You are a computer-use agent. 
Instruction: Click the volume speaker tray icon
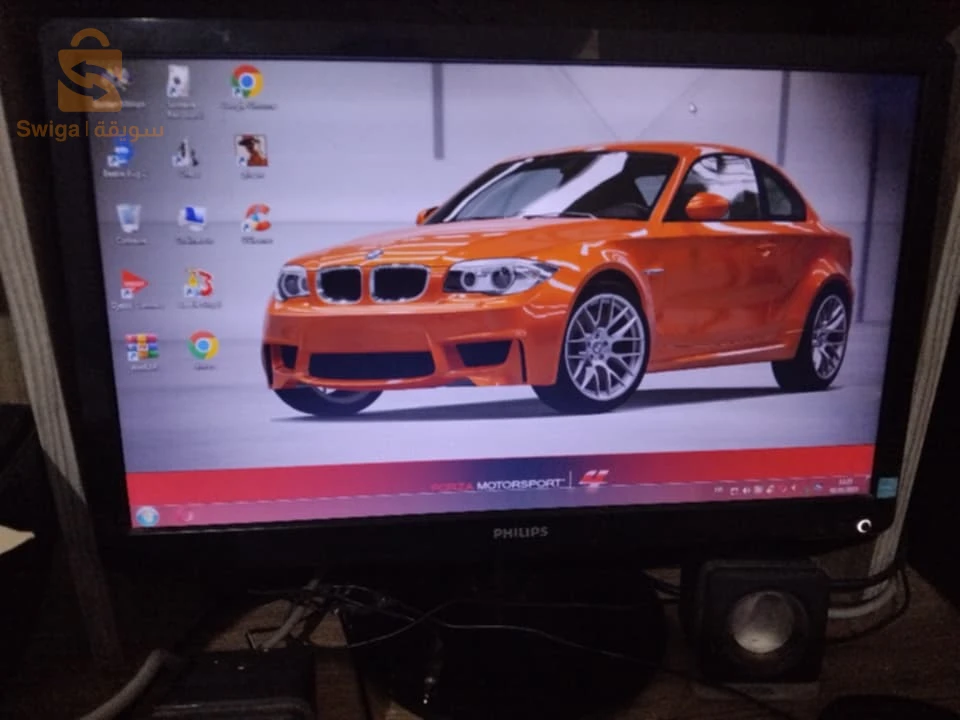pyautogui.click(x=746, y=490)
